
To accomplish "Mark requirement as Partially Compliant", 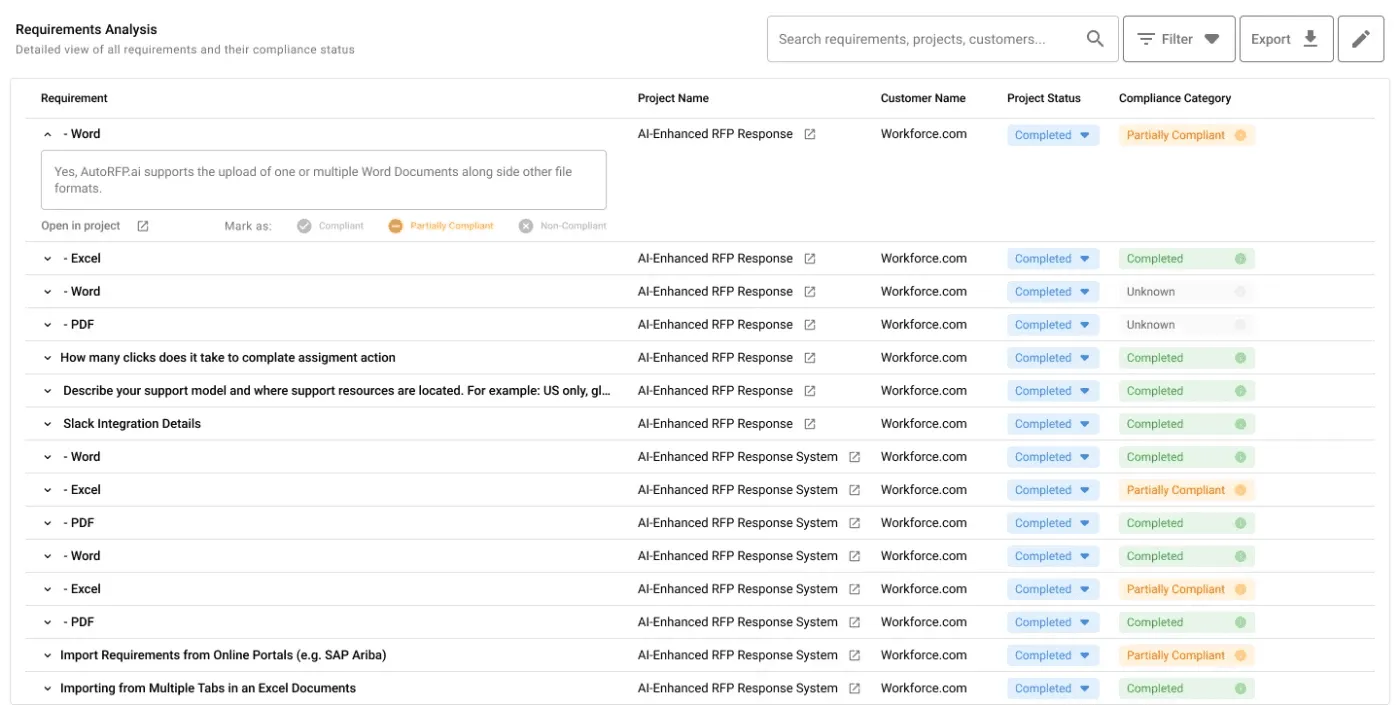I will pyautogui.click(x=441, y=226).
